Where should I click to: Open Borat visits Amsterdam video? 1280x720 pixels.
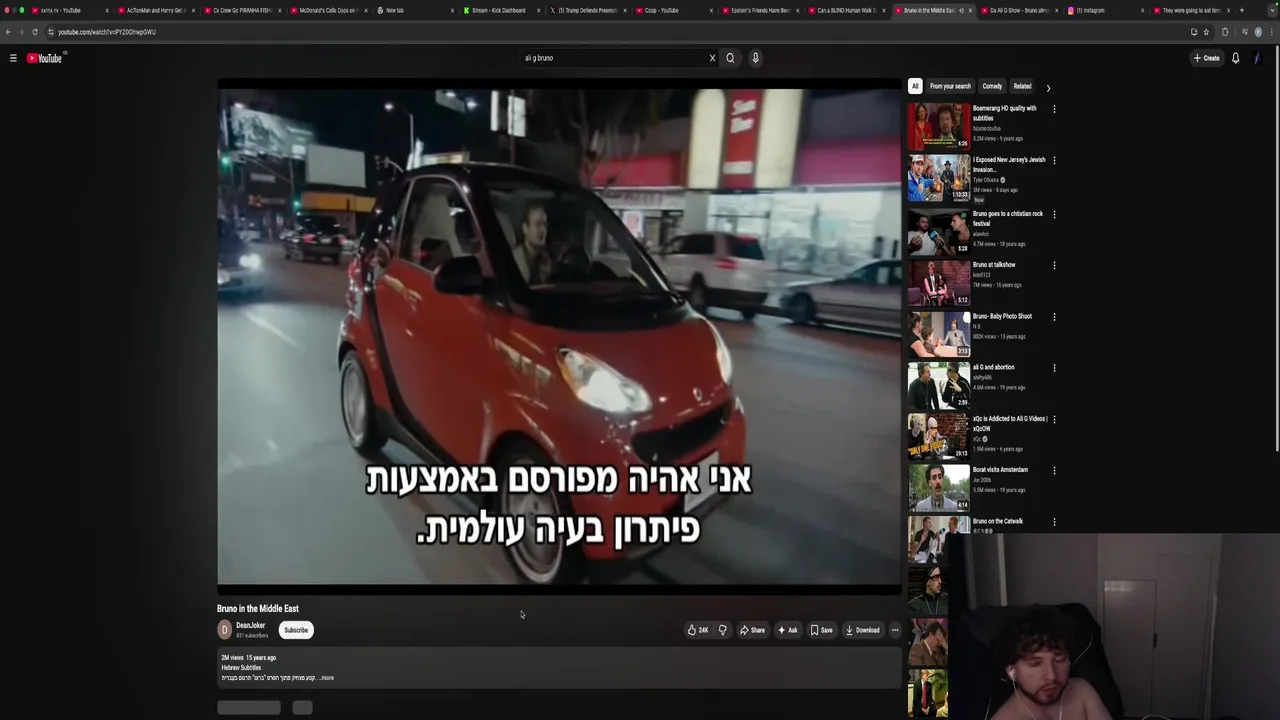1000,469
